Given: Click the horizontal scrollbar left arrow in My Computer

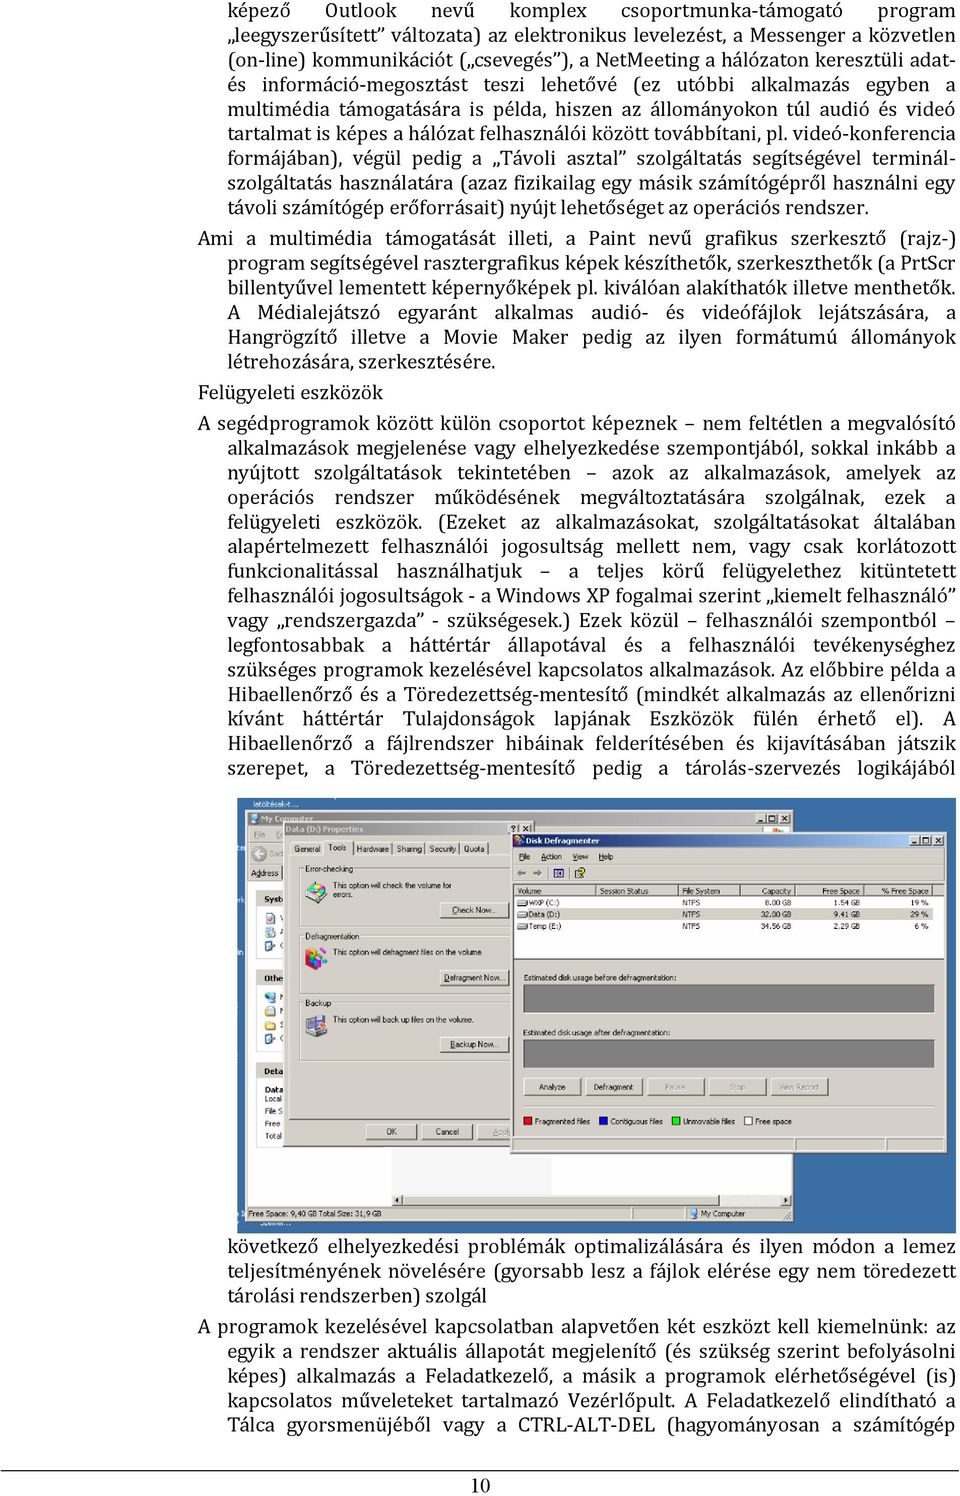Looking at the screenshot, I should click(397, 1200).
